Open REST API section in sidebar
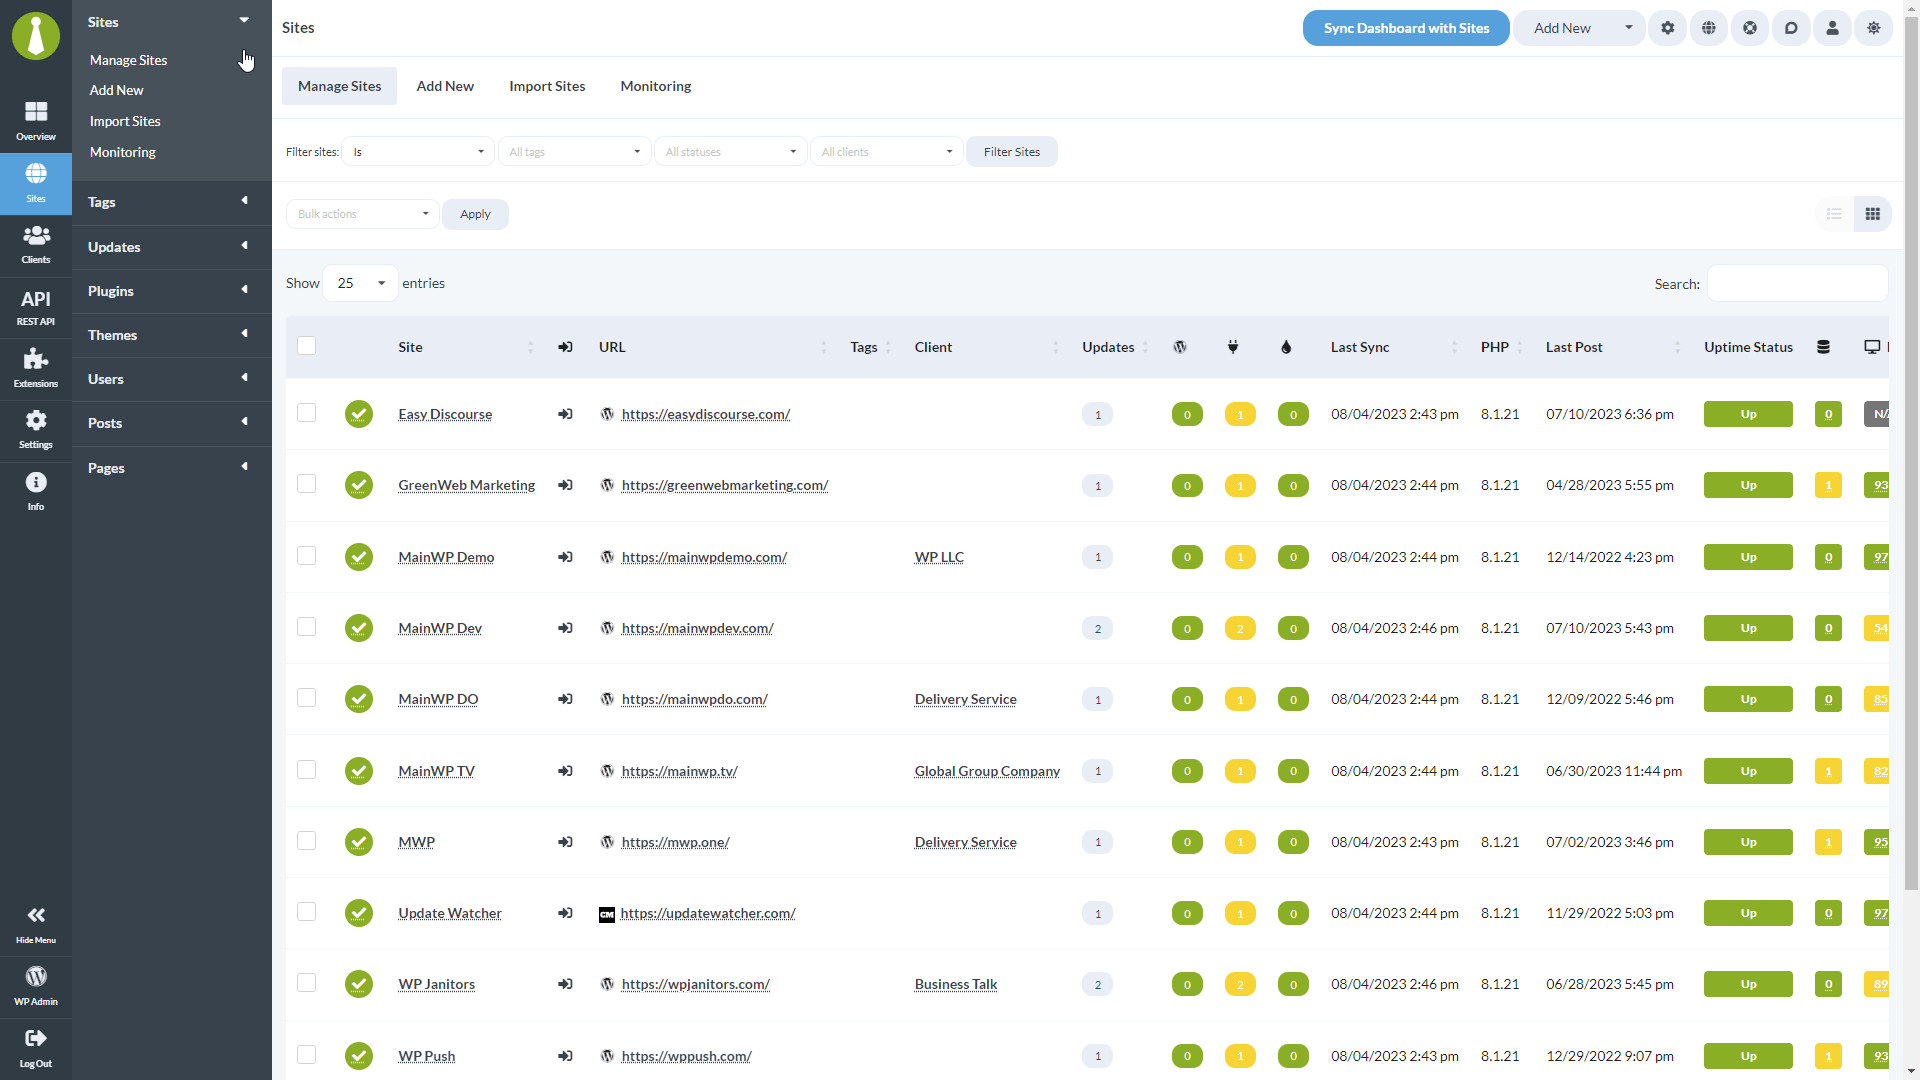The width and height of the screenshot is (1920, 1080). pyautogui.click(x=36, y=307)
